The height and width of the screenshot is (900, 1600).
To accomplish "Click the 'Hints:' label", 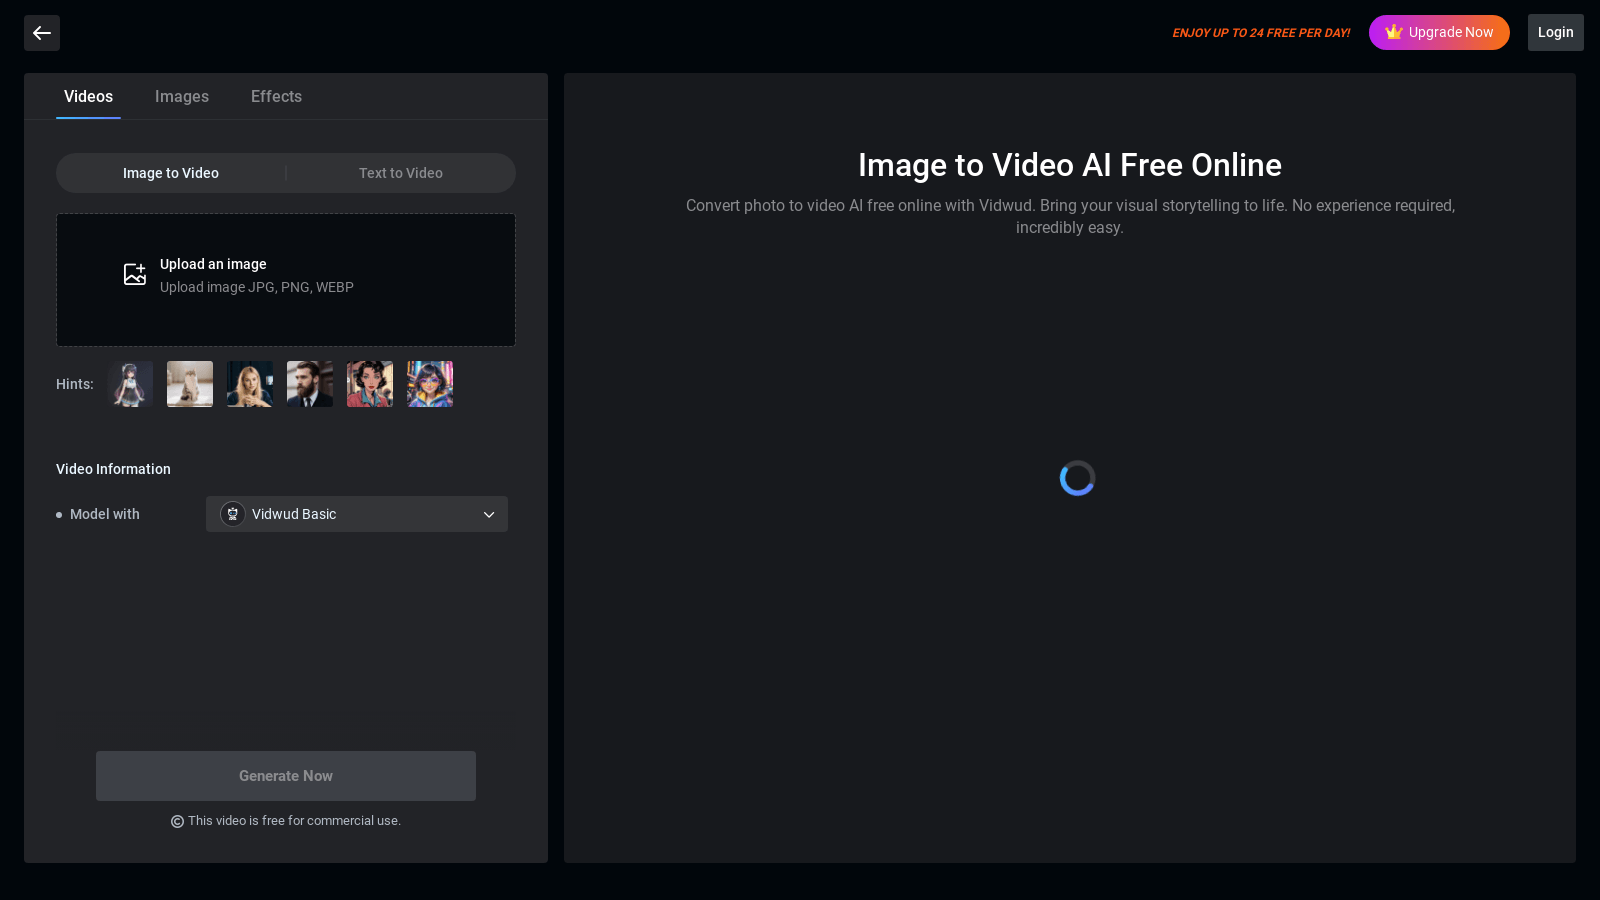I will [75, 384].
